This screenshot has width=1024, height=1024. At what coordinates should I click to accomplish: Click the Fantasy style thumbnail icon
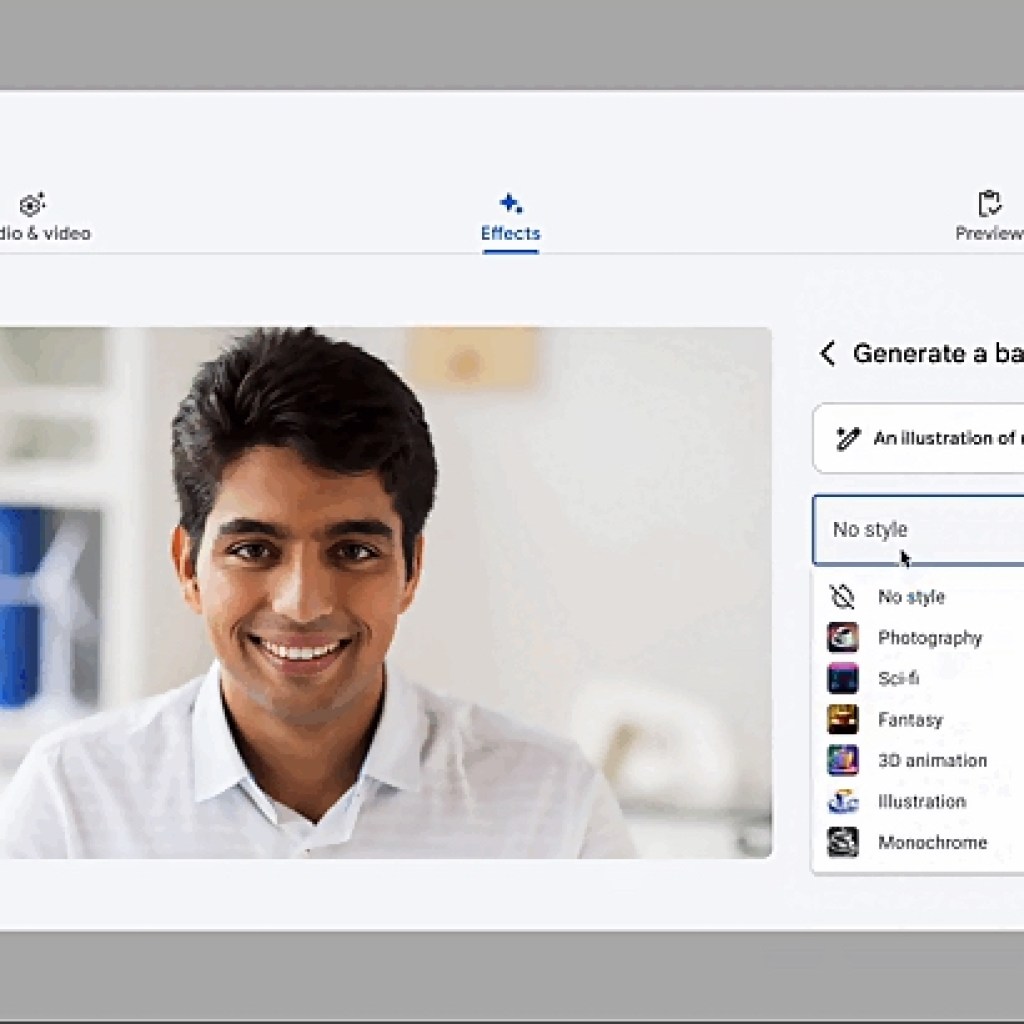click(843, 719)
